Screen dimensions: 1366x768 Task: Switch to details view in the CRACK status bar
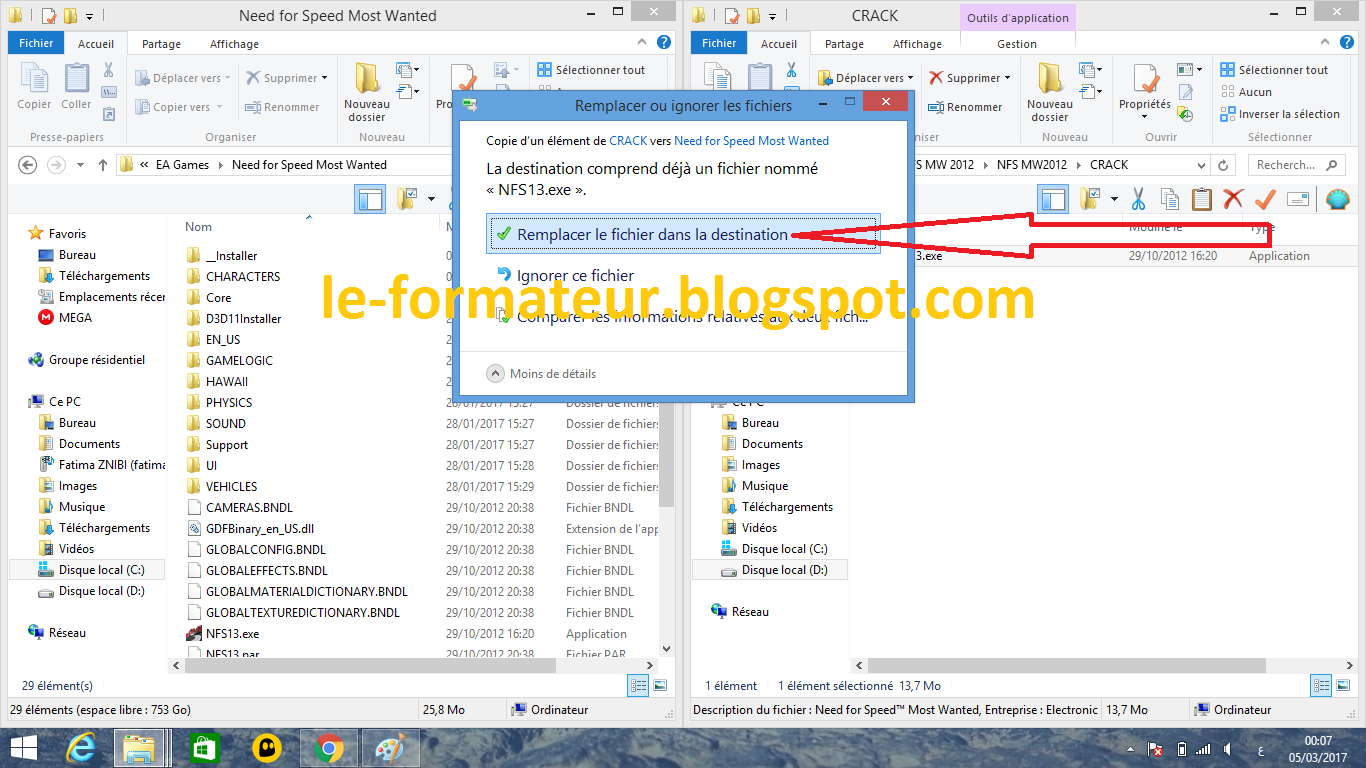[1321, 685]
